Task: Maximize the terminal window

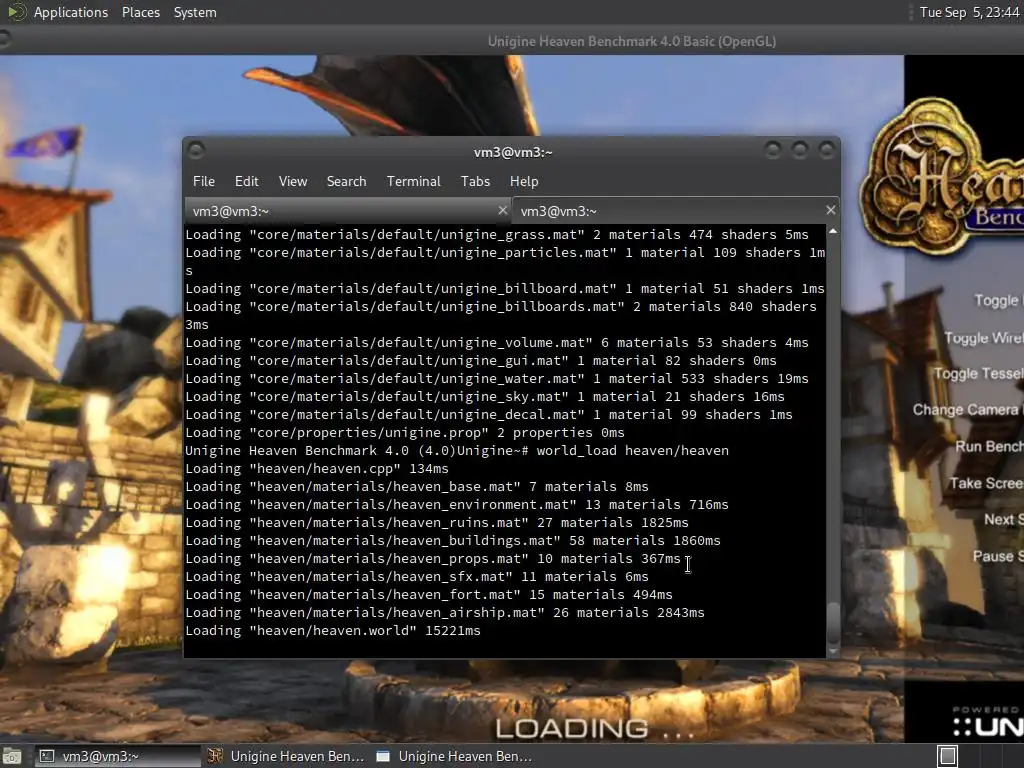Action: [800, 151]
